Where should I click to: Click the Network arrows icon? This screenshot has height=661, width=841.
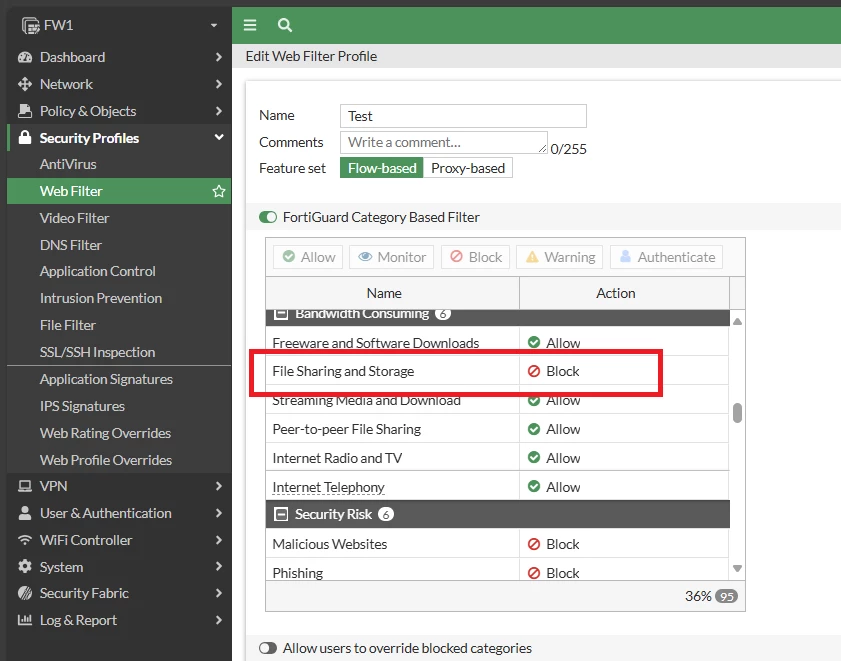25,84
